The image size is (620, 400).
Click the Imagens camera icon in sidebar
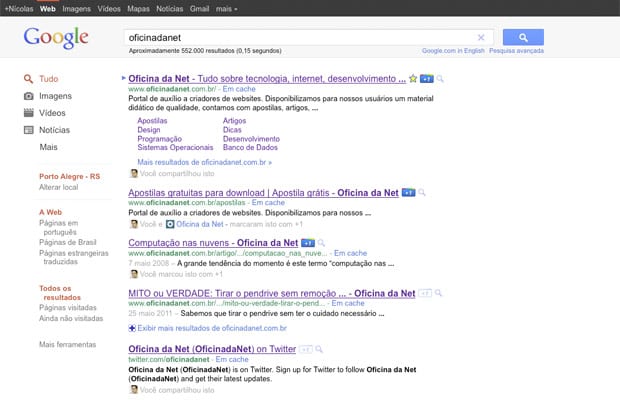(28, 96)
